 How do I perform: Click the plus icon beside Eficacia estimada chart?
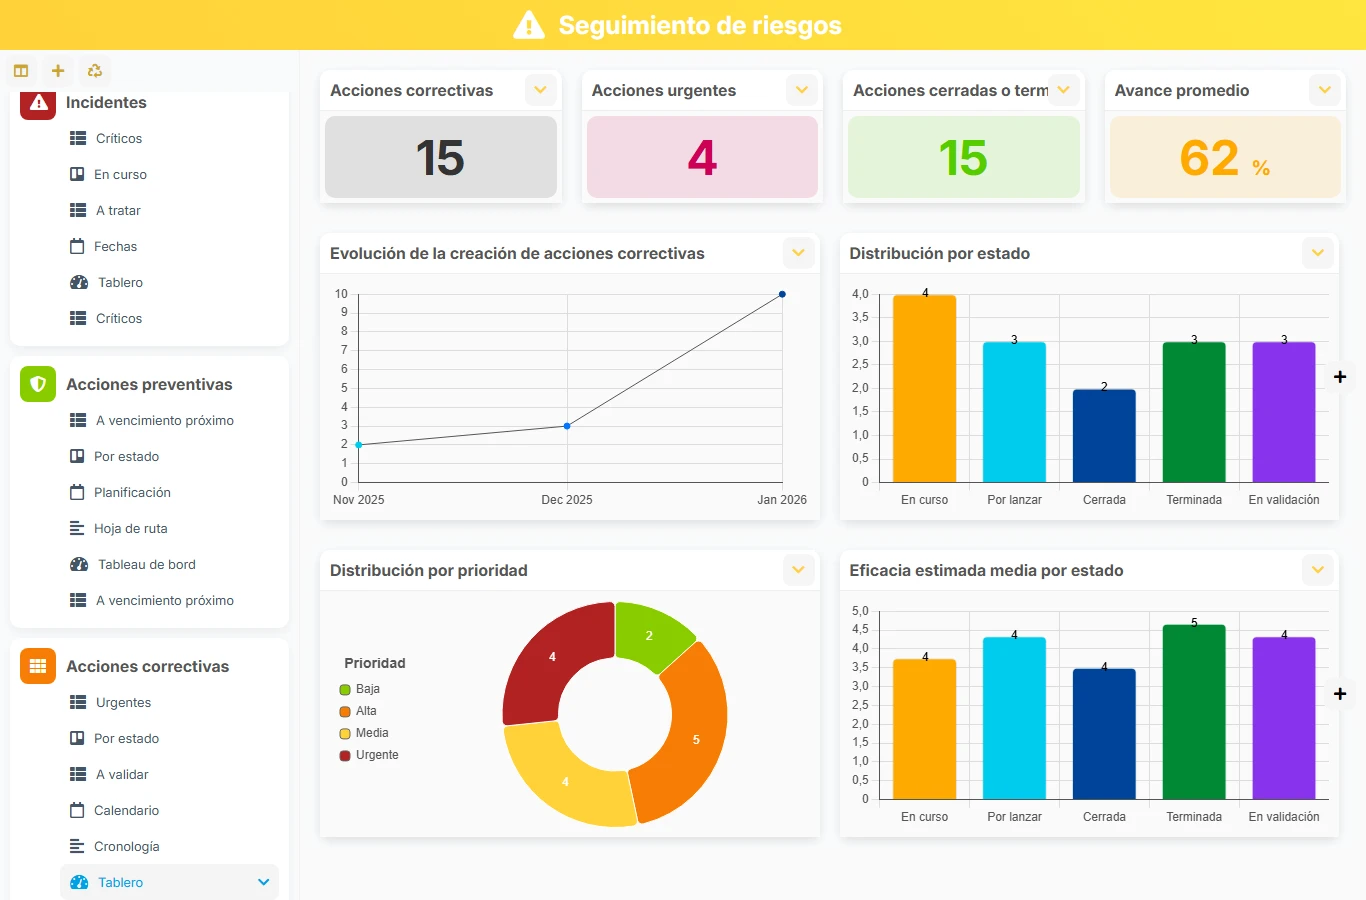tap(1340, 694)
